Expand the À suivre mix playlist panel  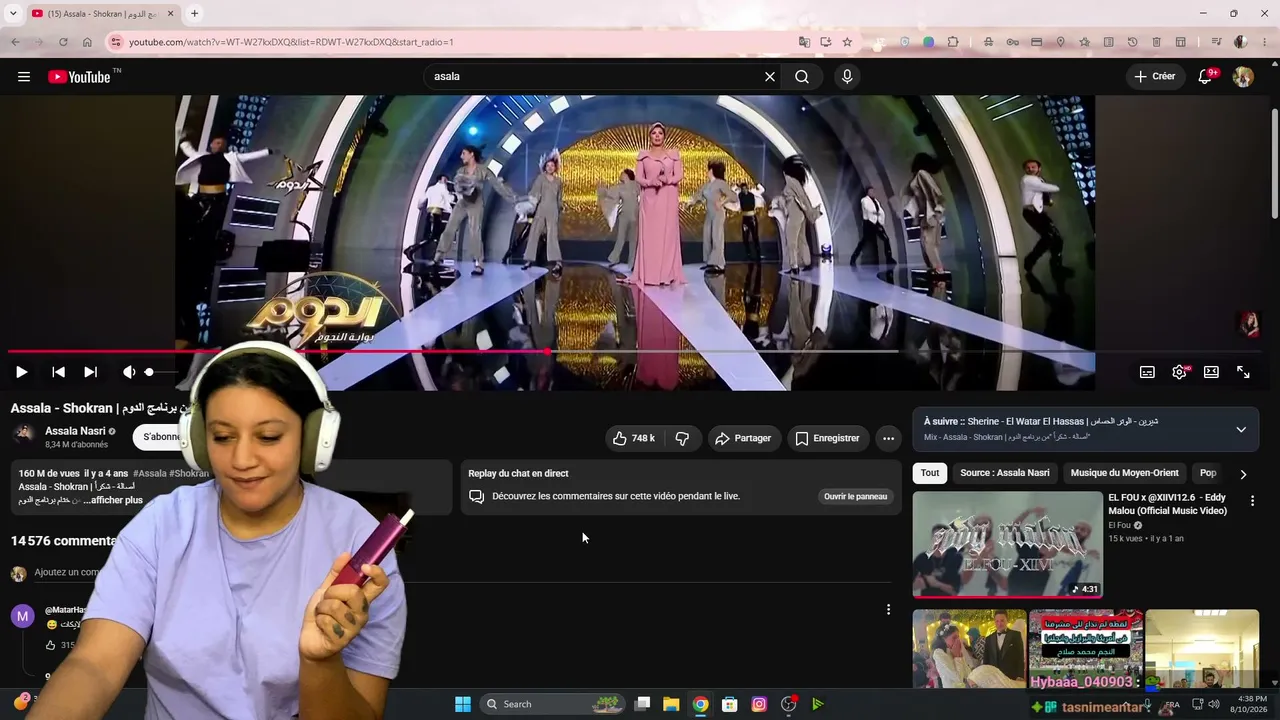[x=1241, y=430]
